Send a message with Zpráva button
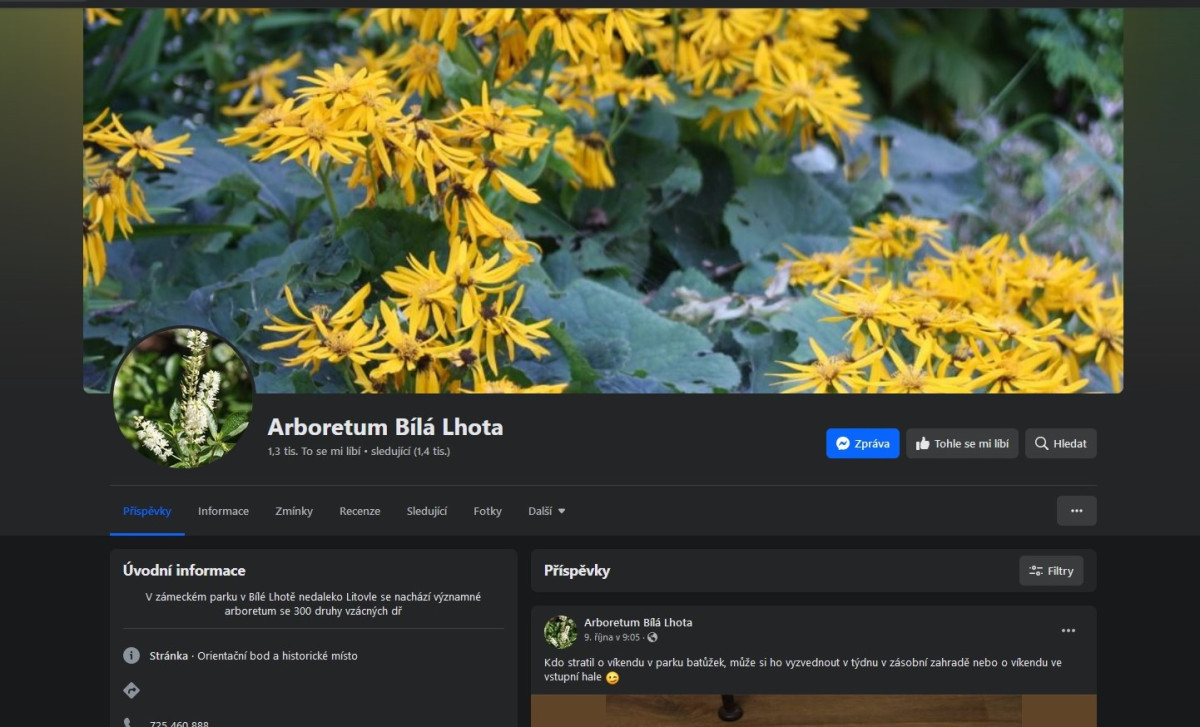1200x727 pixels. [x=862, y=444]
